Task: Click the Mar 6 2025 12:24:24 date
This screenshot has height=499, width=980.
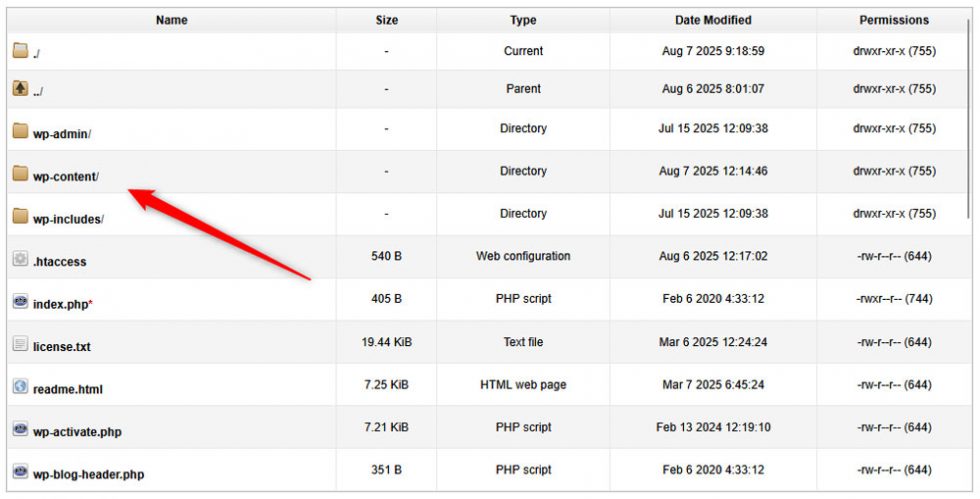Action: pos(713,342)
